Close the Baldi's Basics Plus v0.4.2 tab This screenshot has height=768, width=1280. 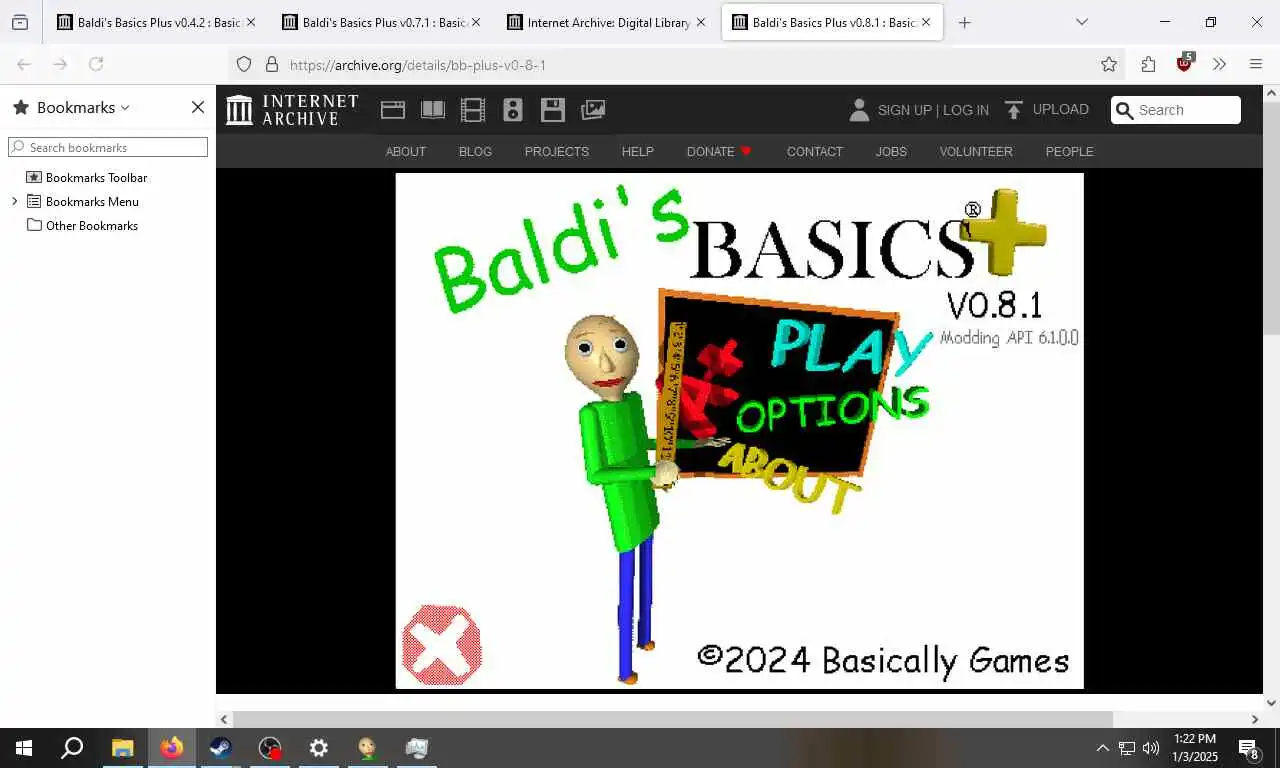[x=251, y=22]
